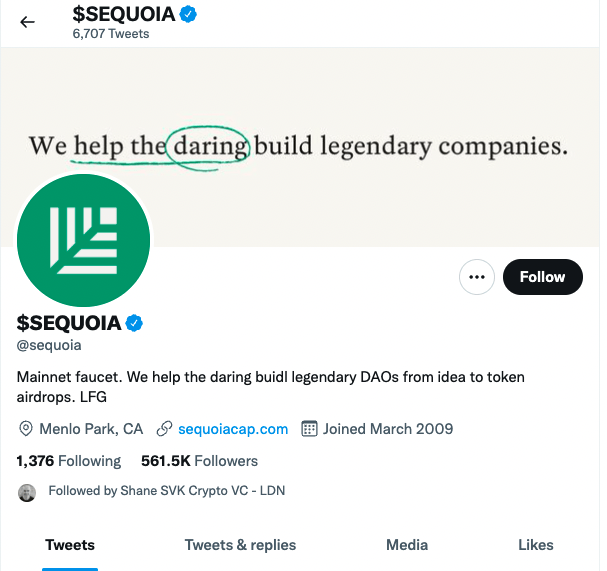
Task: Click the verified badge in the header
Action: [187, 14]
